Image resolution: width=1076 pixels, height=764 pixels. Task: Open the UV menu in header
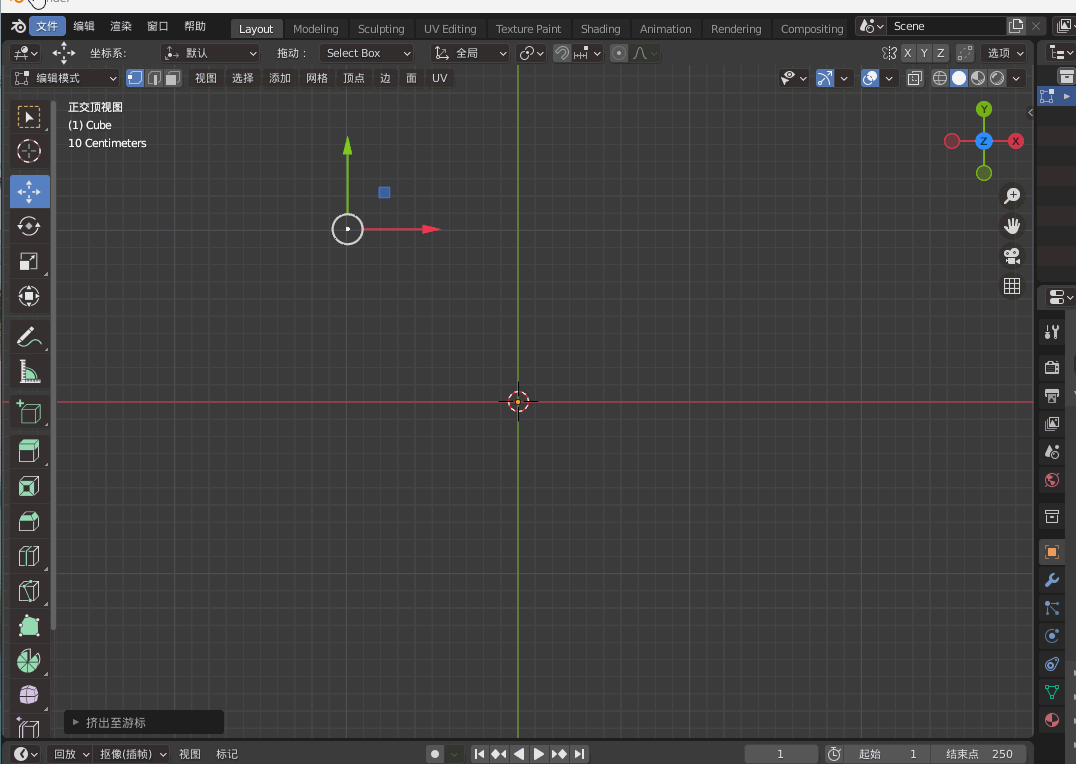[440, 78]
